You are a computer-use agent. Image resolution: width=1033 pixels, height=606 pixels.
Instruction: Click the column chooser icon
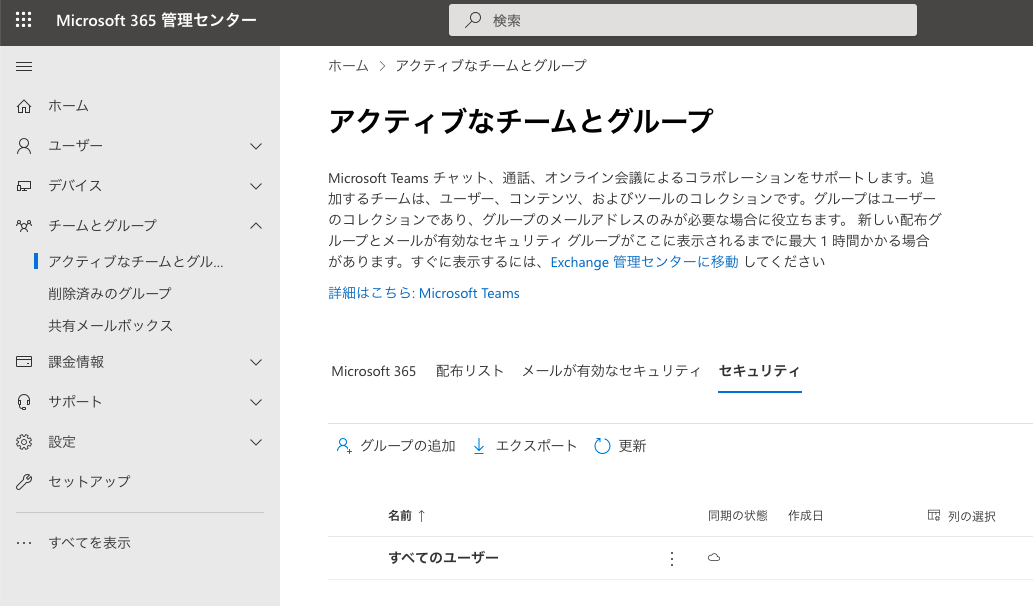coord(934,516)
